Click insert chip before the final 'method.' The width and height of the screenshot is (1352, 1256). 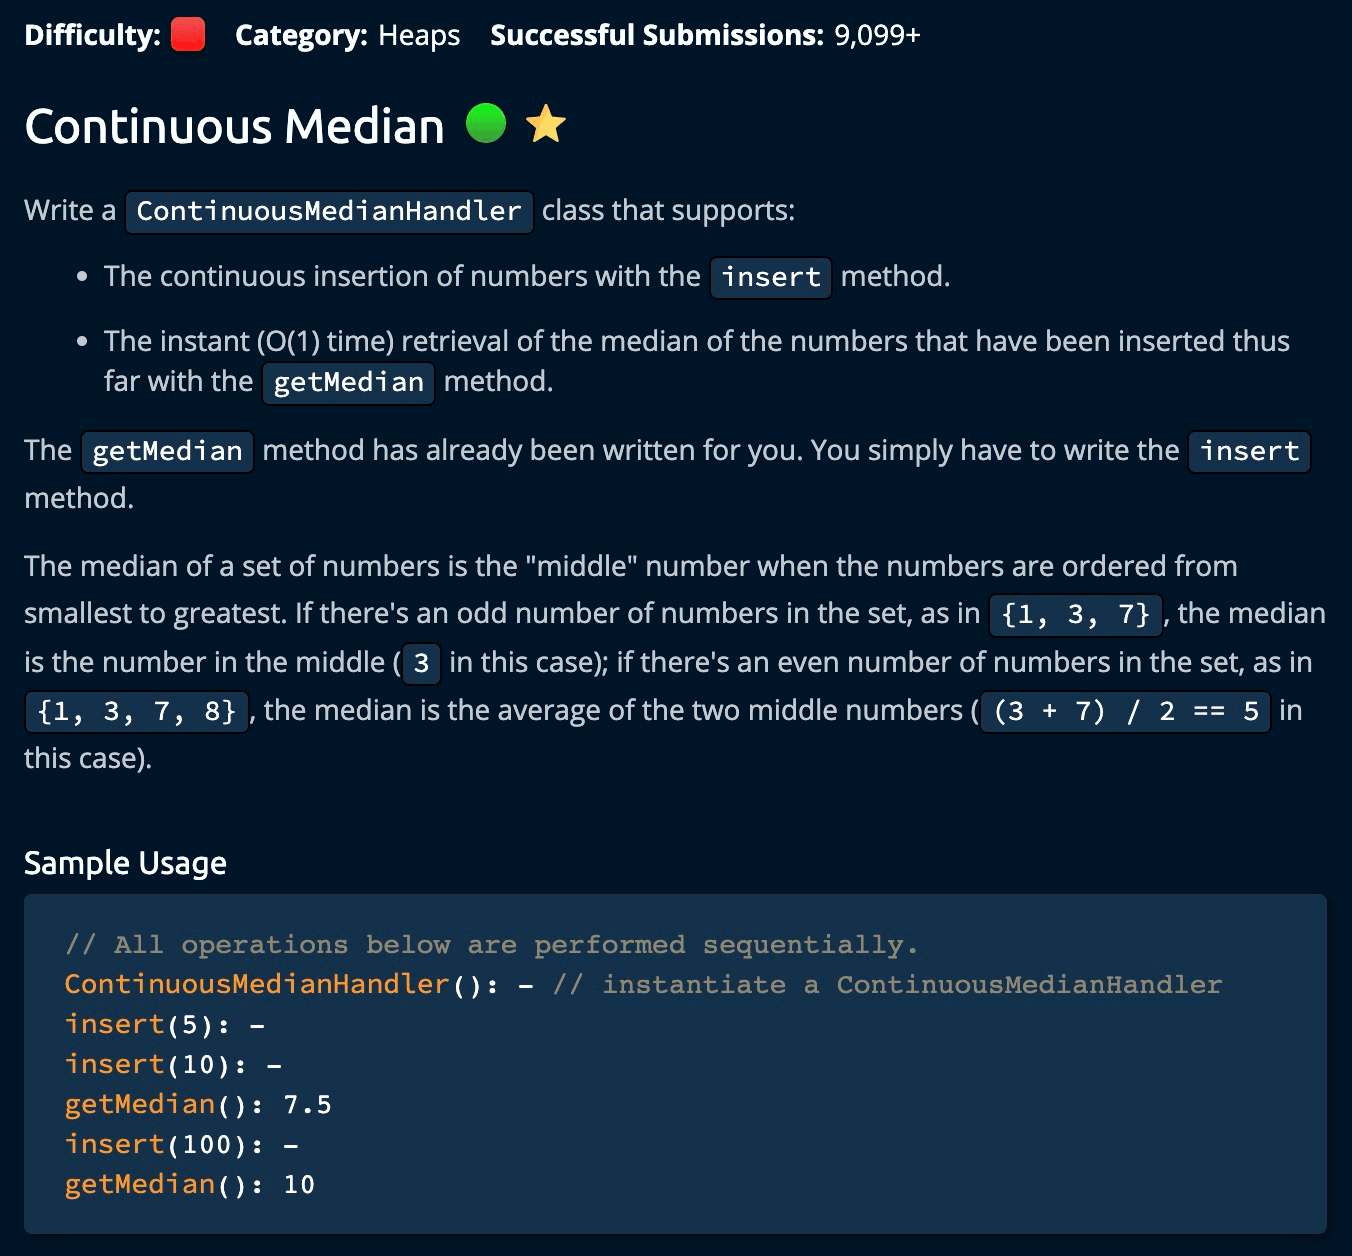point(1249,452)
